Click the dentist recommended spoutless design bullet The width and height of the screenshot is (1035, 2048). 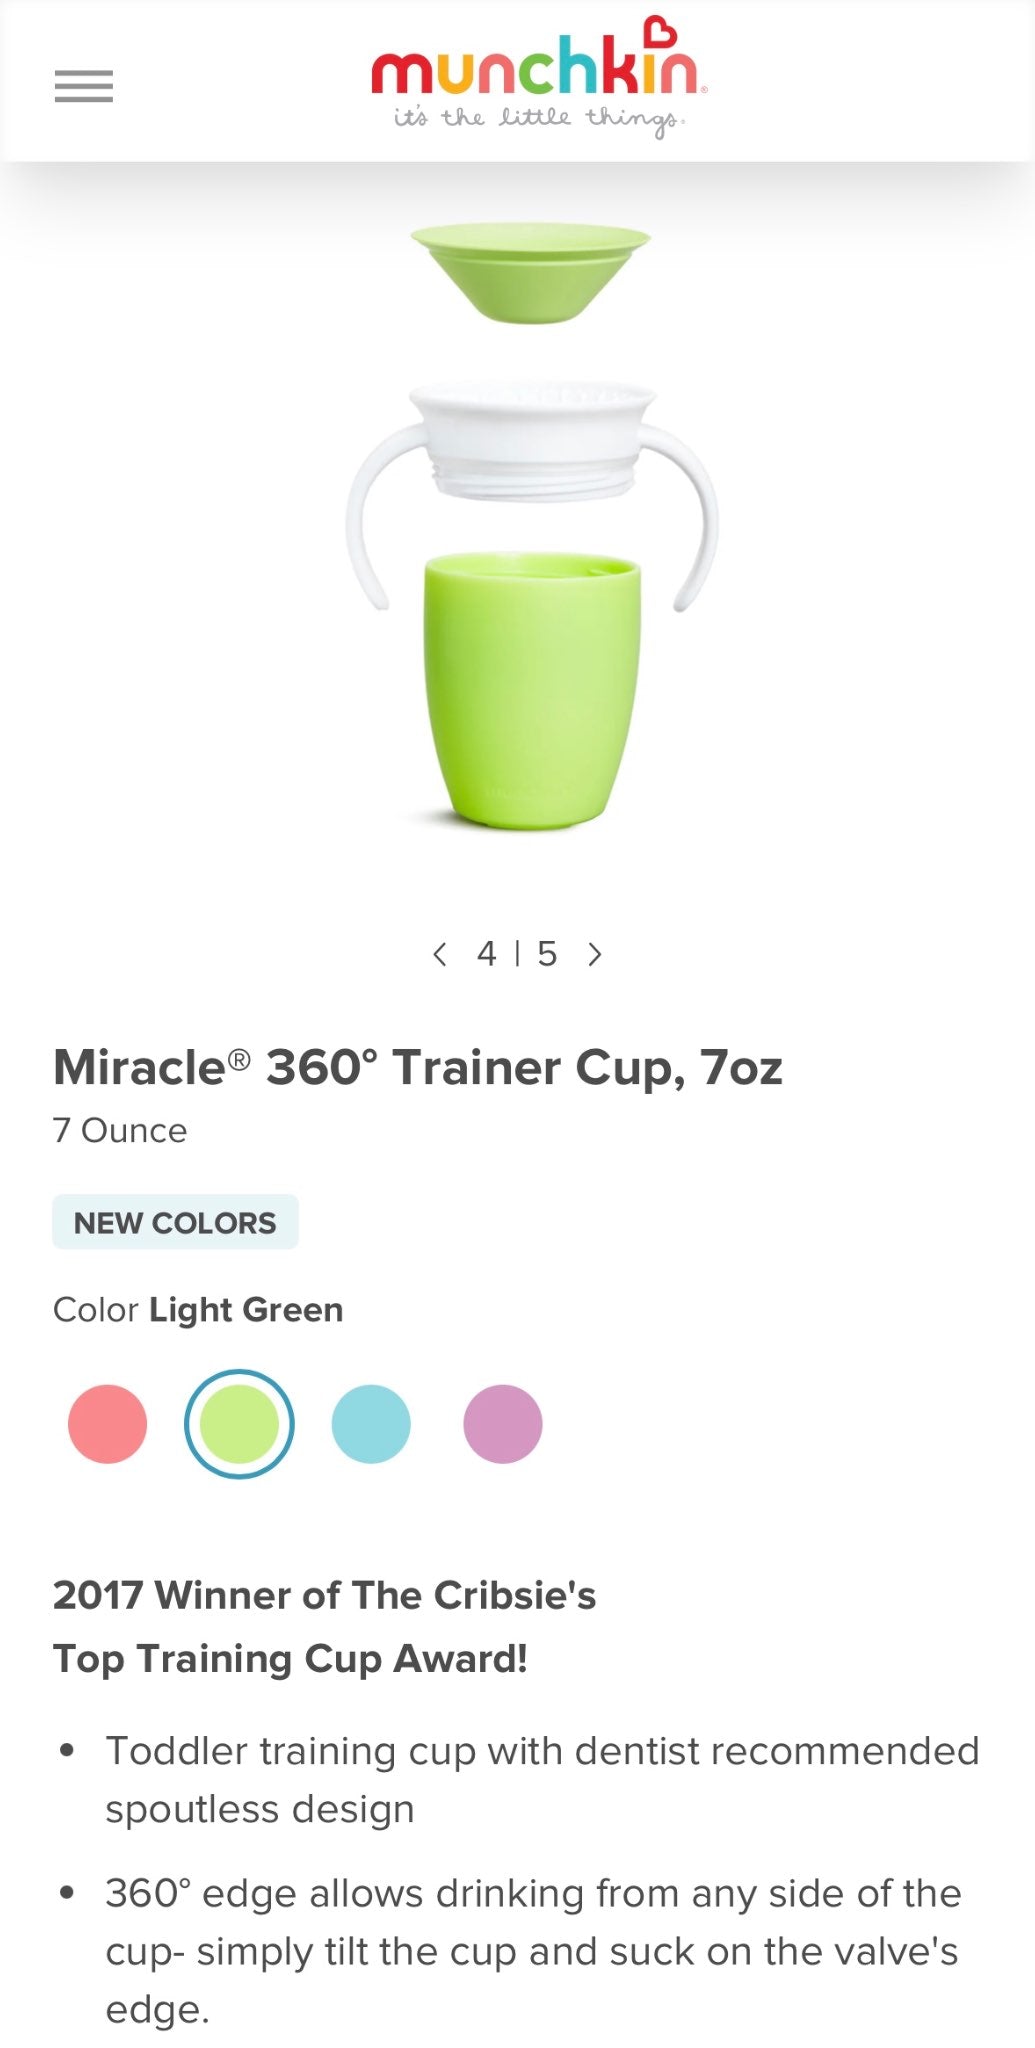pyautogui.click(x=543, y=1780)
